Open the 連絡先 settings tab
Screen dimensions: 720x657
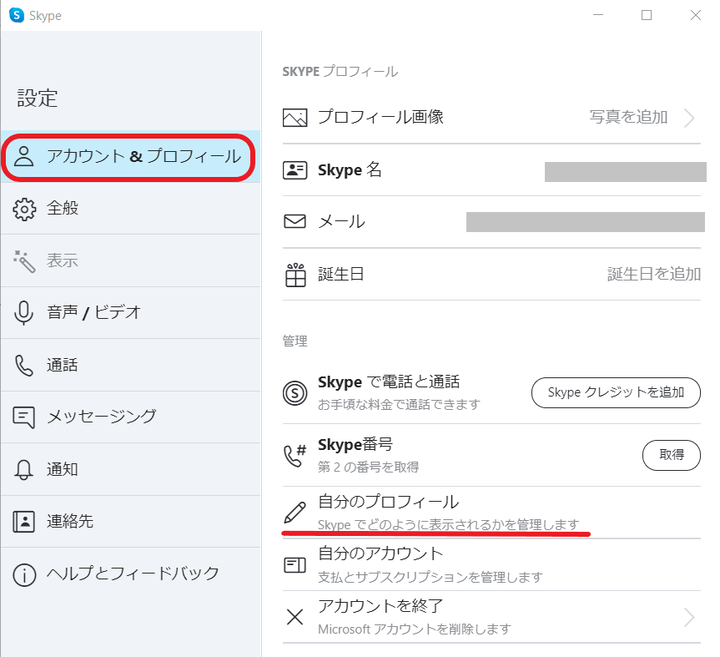pyautogui.click(x=130, y=522)
